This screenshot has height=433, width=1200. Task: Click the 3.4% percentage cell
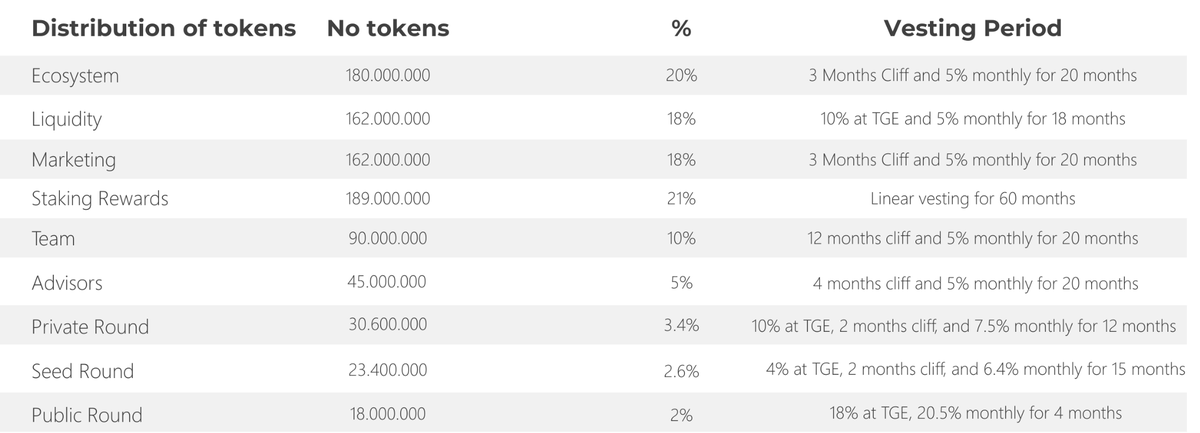click(681, 327)
